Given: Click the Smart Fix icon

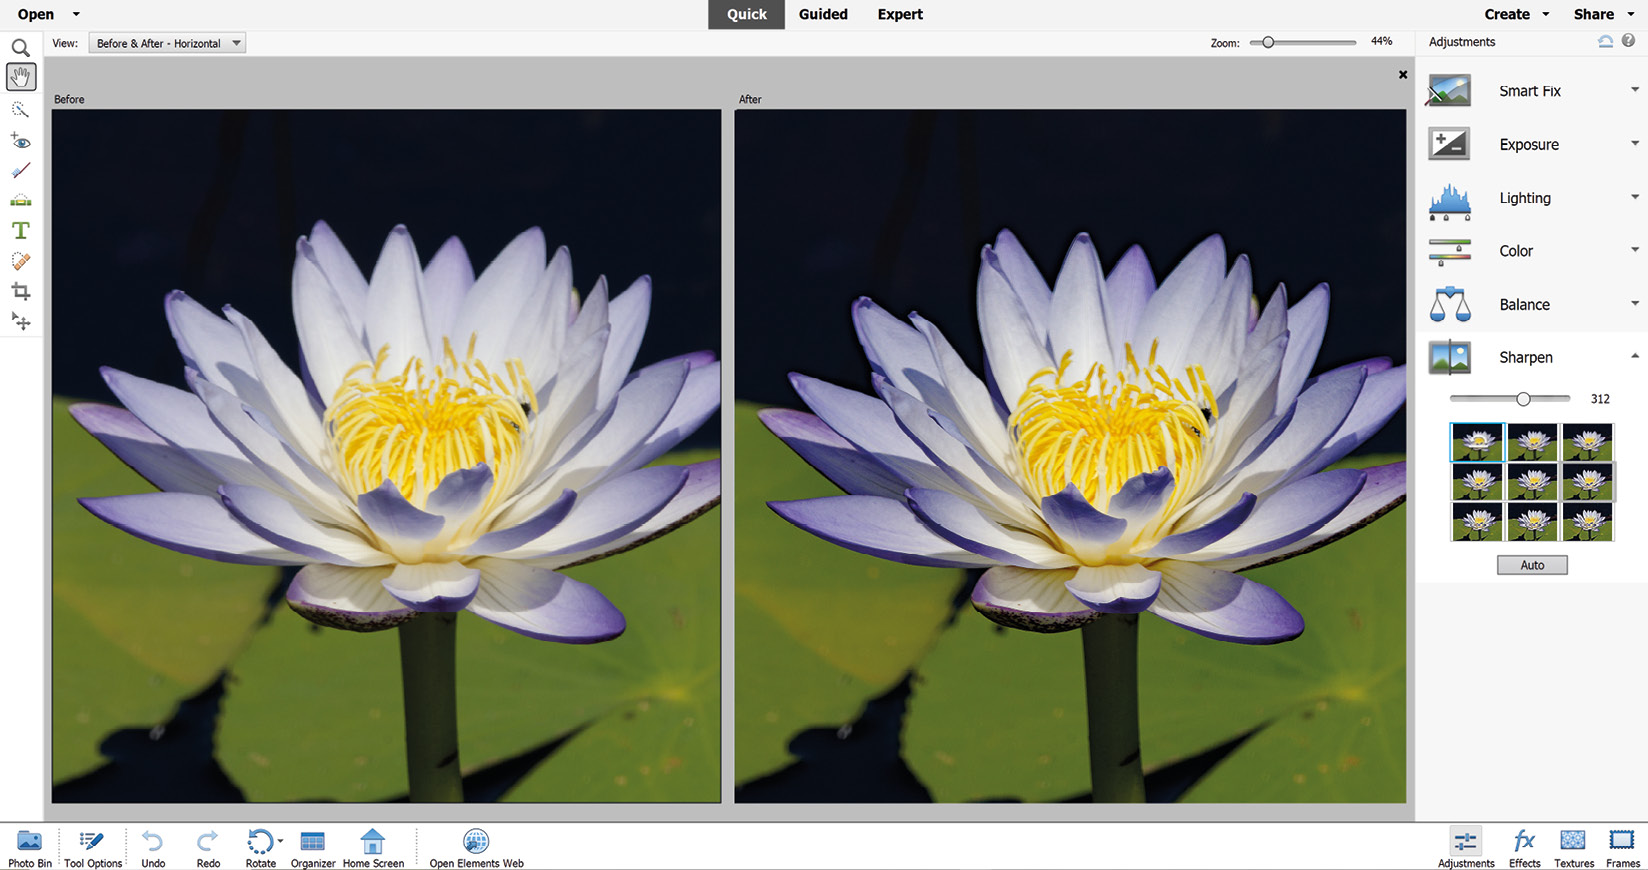Looking at the screenshot, I should 1449,91.
